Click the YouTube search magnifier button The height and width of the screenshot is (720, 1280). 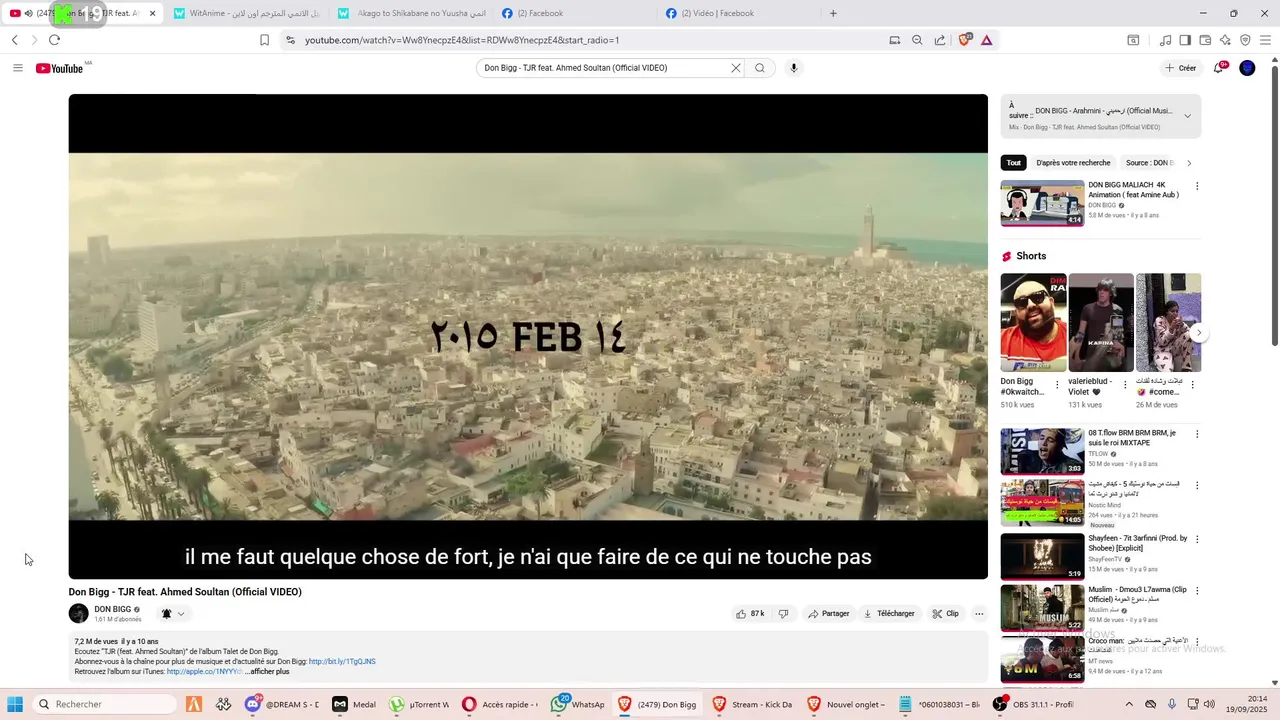tap(760, 68)
